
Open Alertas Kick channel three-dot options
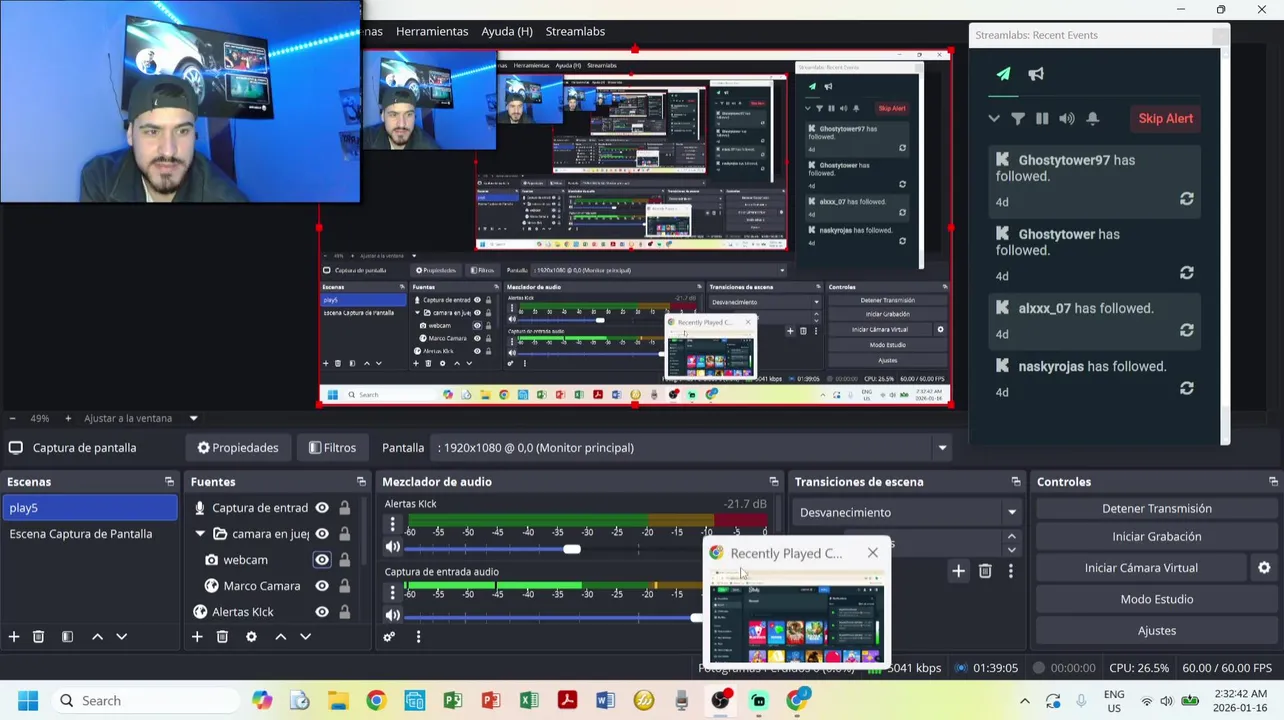tap(392, 523)
